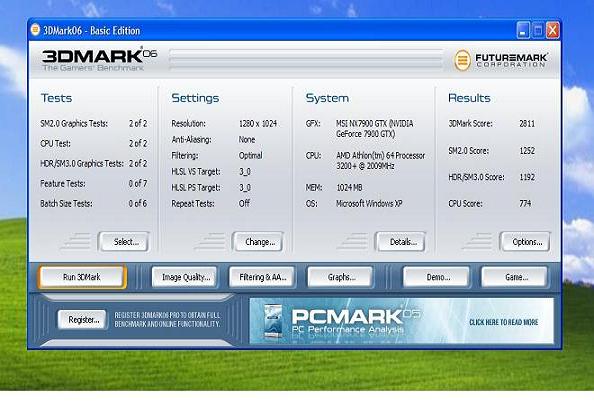Start the benchmark with Run 3DMark
The height and width of the screenshot is (410, 594).
tap(82, 277)
